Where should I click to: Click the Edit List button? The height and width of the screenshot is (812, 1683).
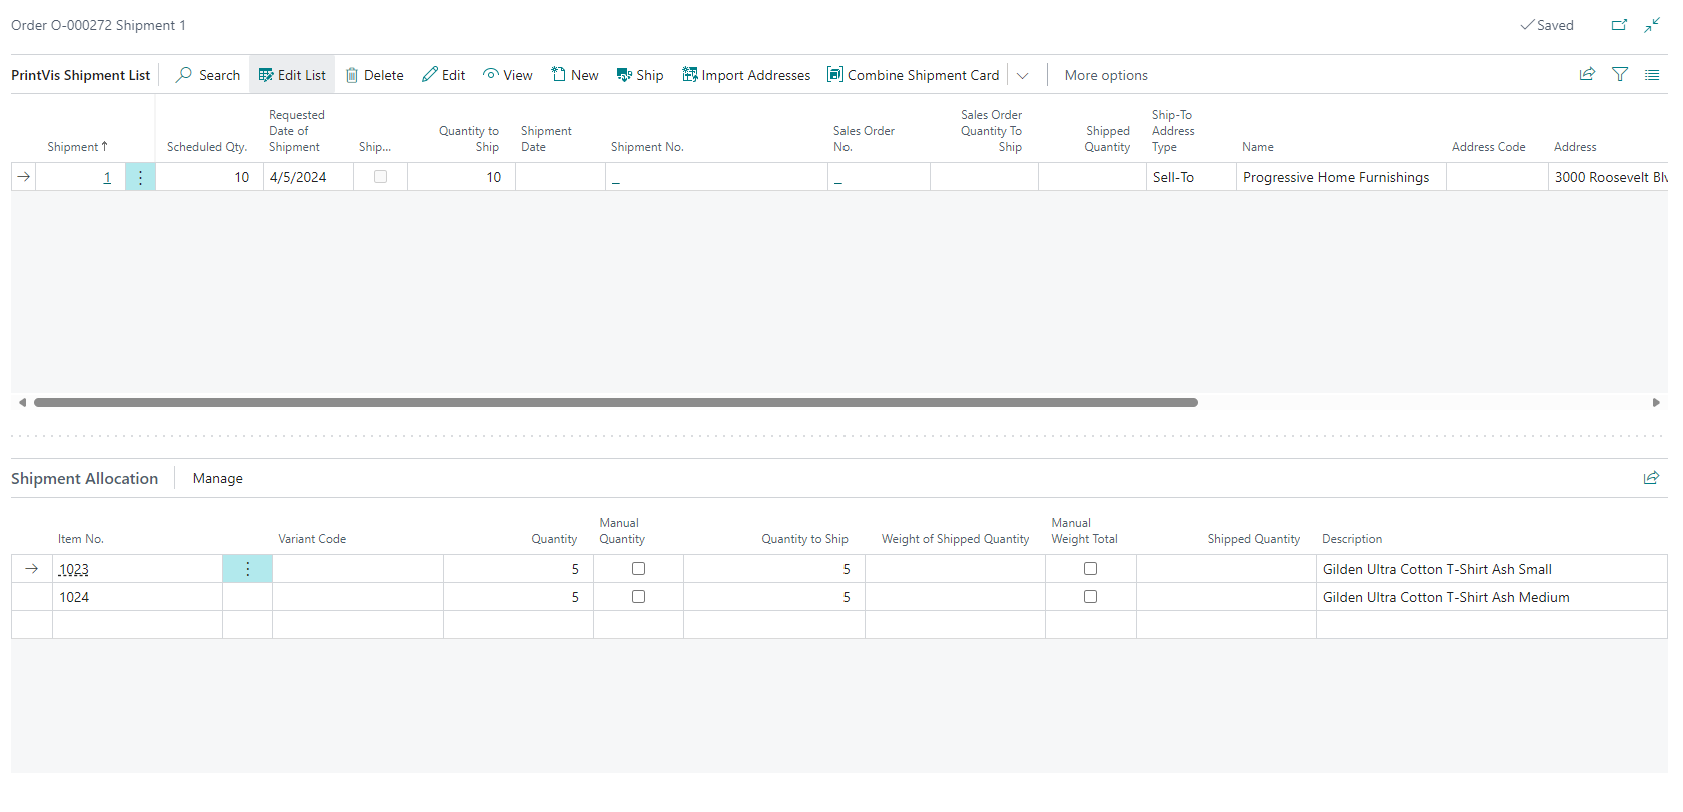pos(292,75)
